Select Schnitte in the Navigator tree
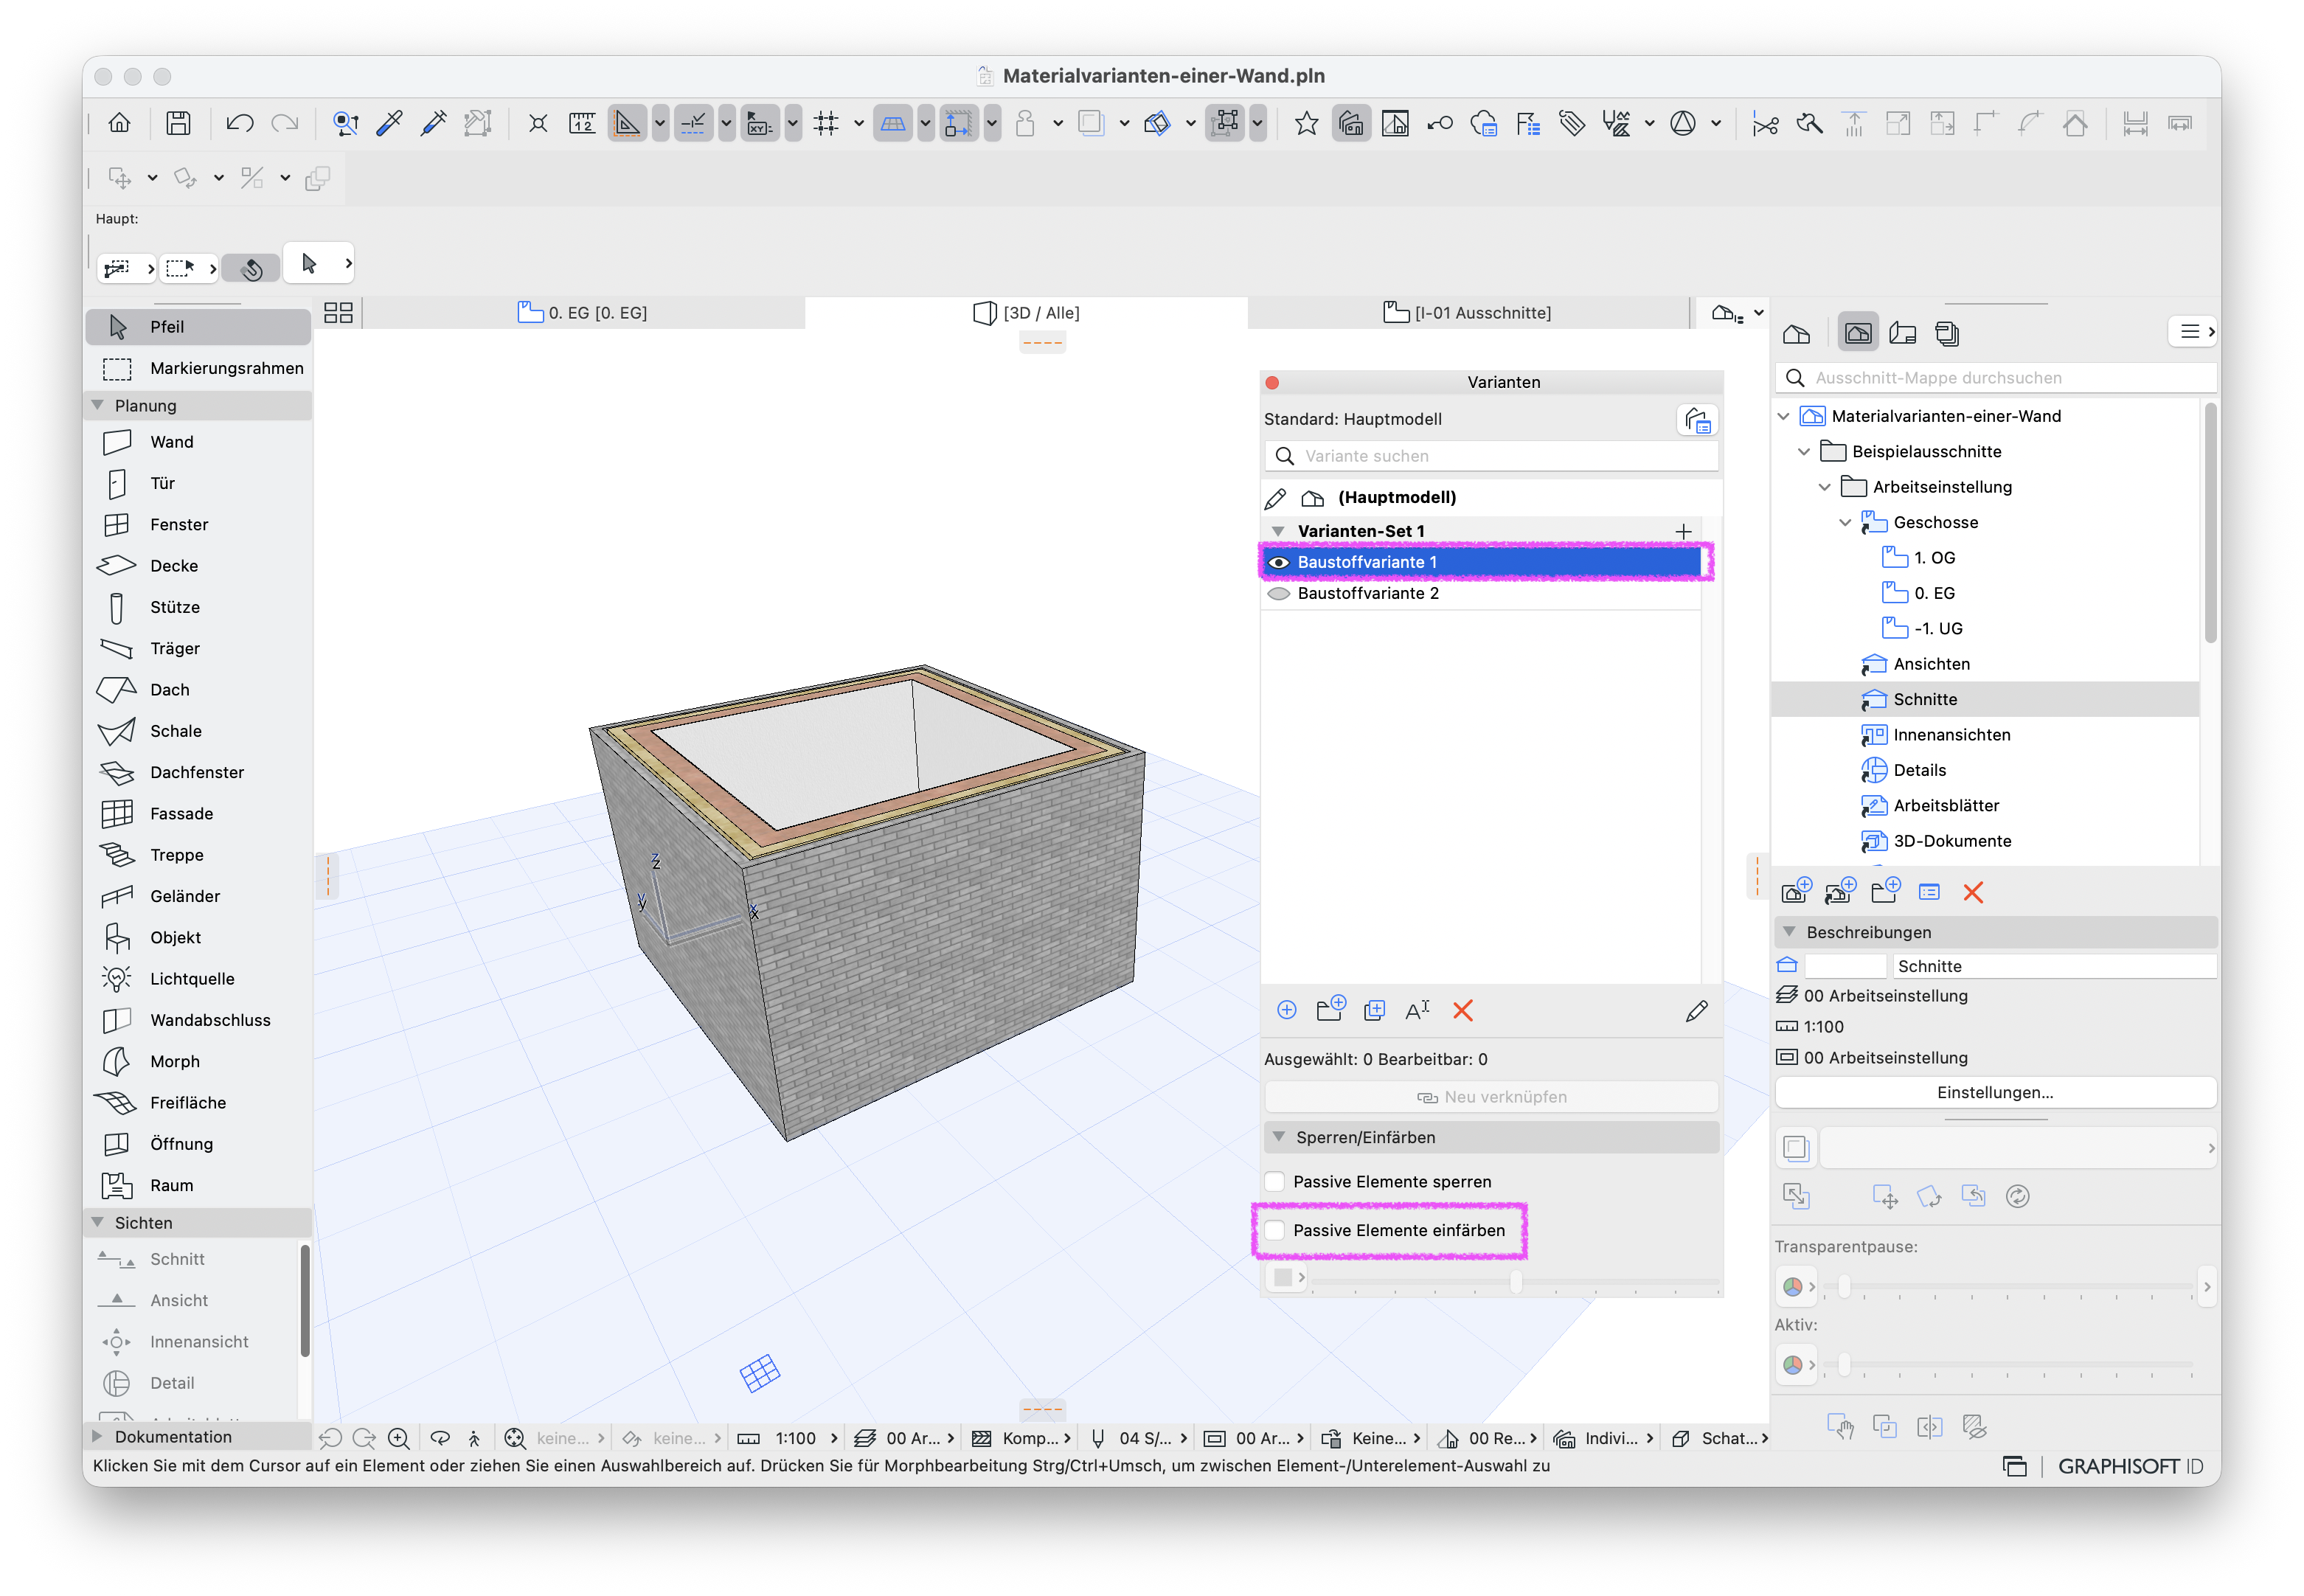The image size is (2304, 1596). click(x=1985, y=700)
